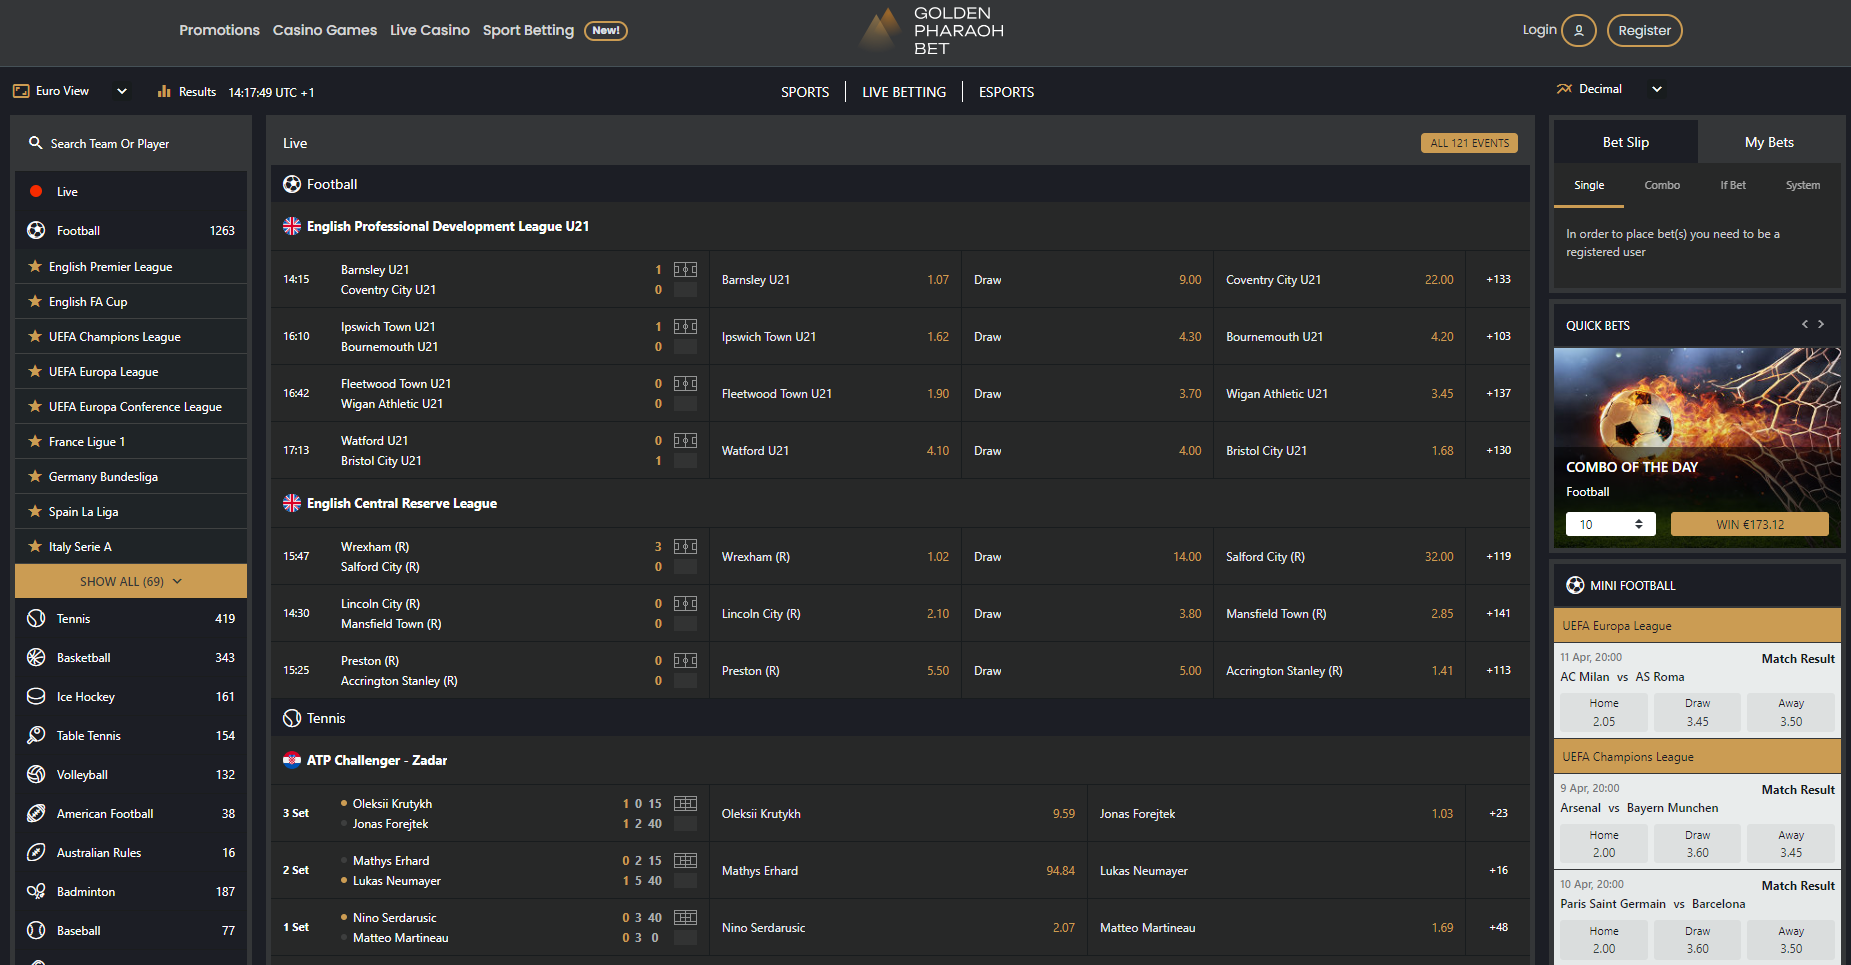Toggle star for UEFA Champions League
This screenshot has width=1851, height=965.
[x=35, y=337]
